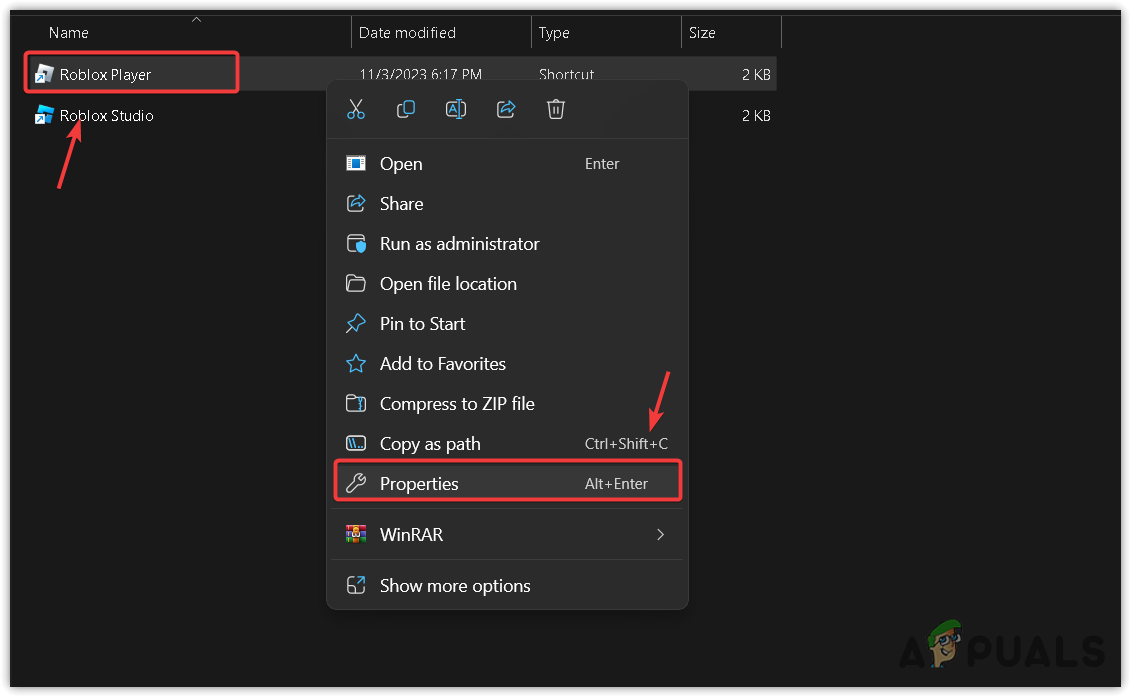
Task: Click the 2 KB size of Roblox Studio
Action: [756, 115]
